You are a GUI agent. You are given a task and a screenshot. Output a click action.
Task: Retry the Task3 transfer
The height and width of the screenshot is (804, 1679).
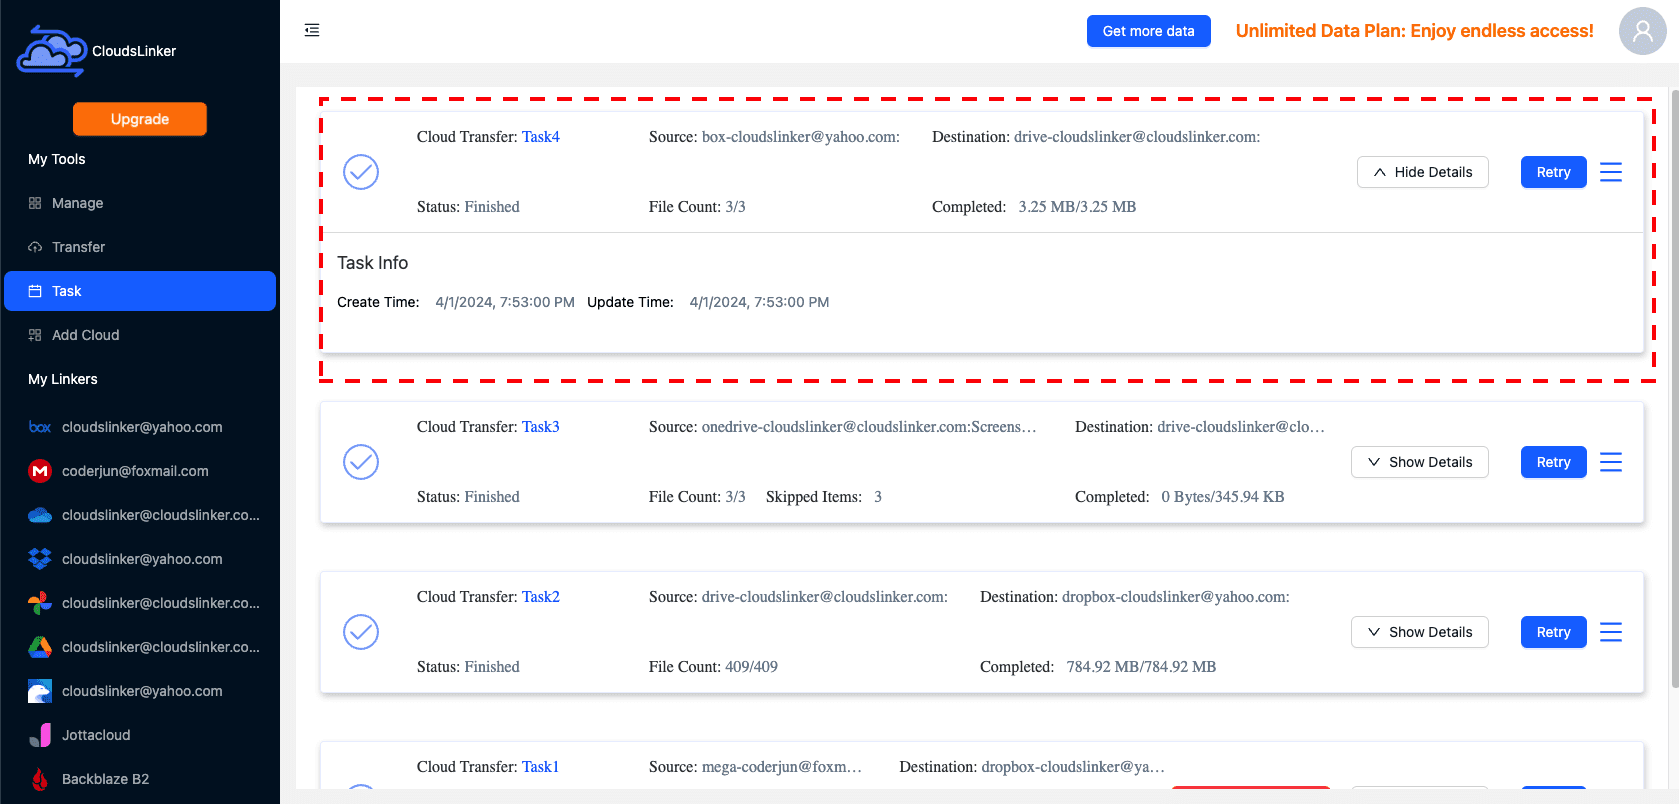coord(1553,462)
